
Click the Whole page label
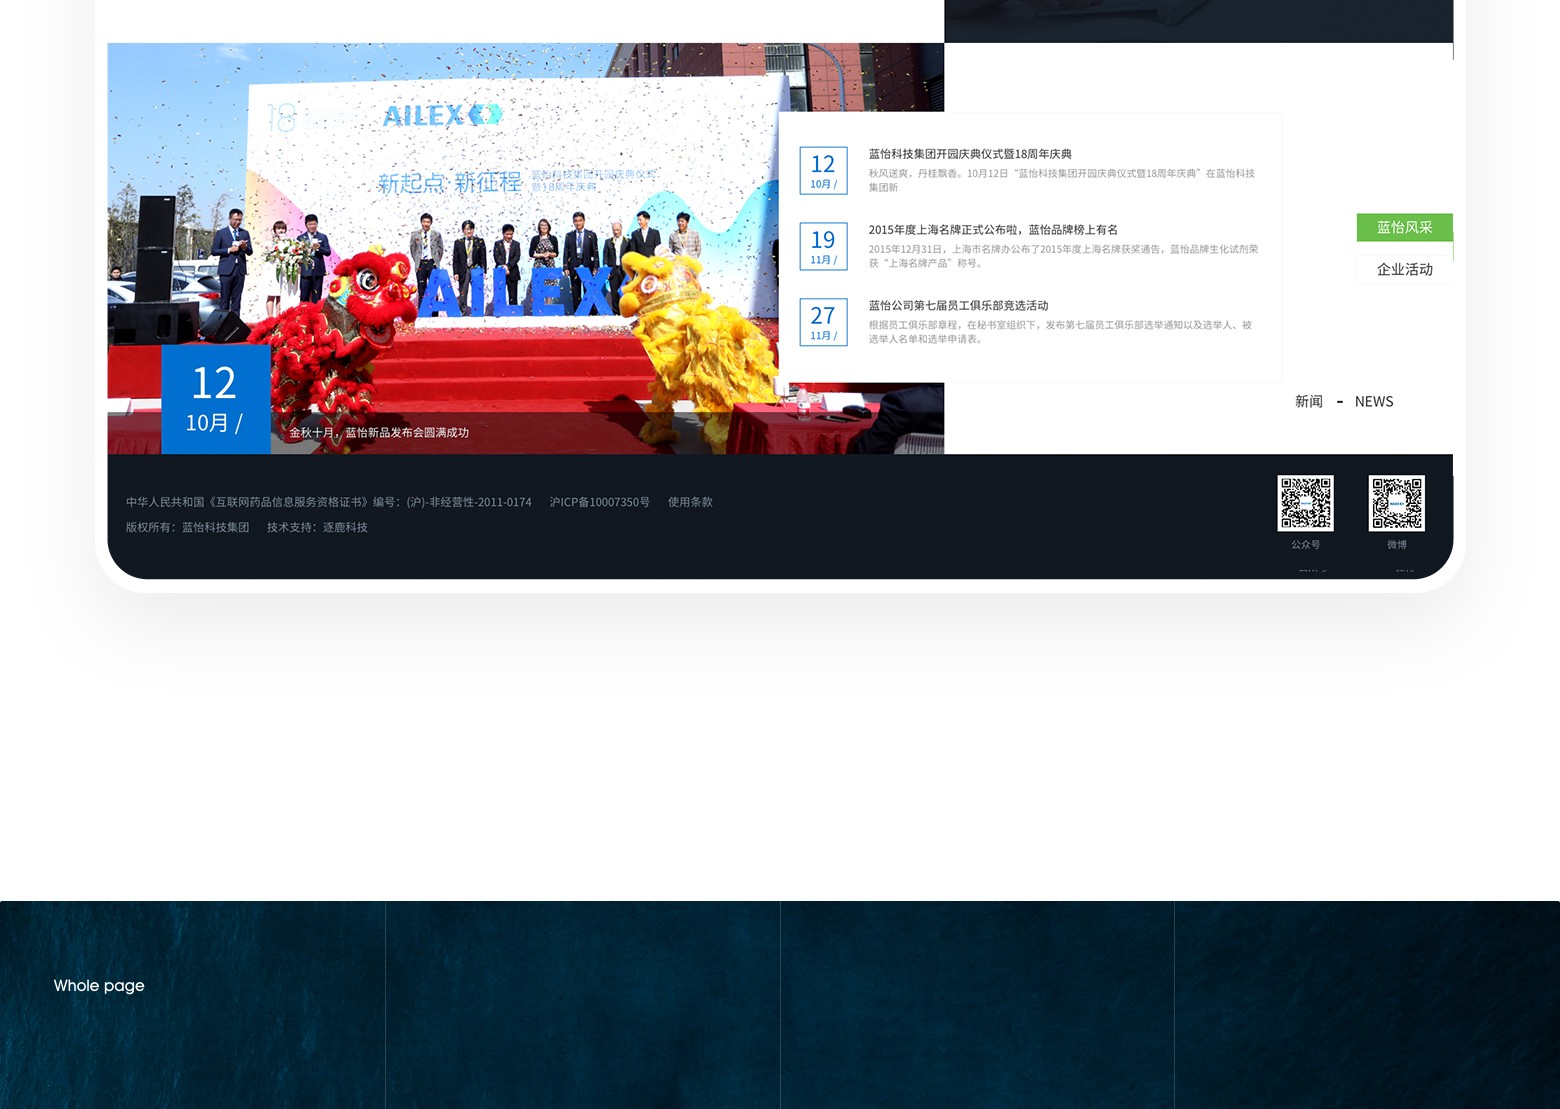tap(99, 985)
